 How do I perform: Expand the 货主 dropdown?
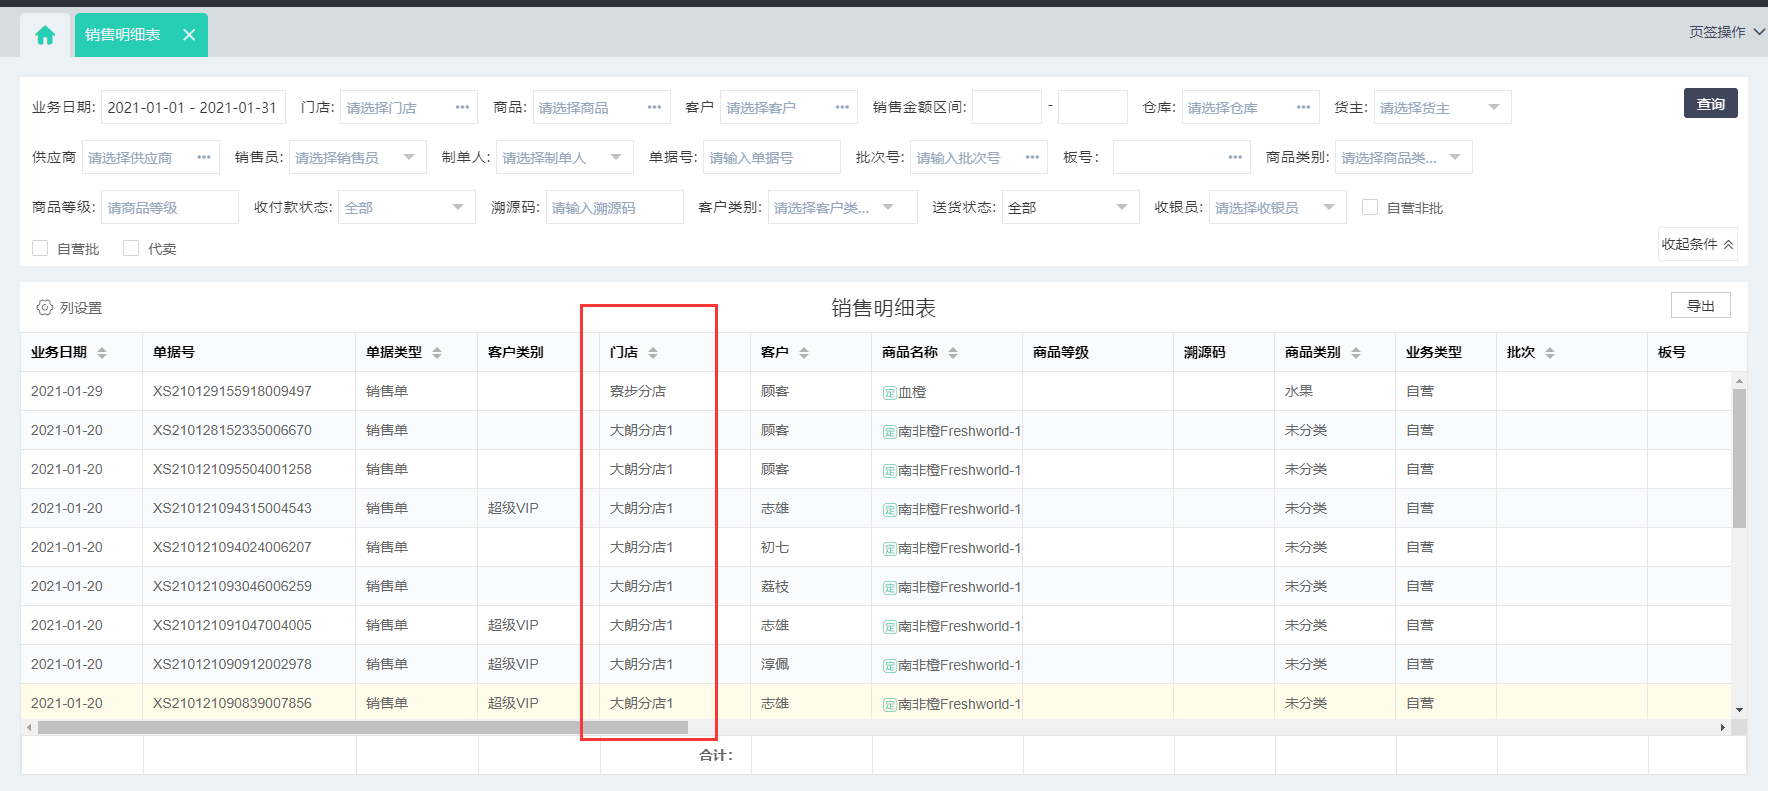click(1494, 107)
